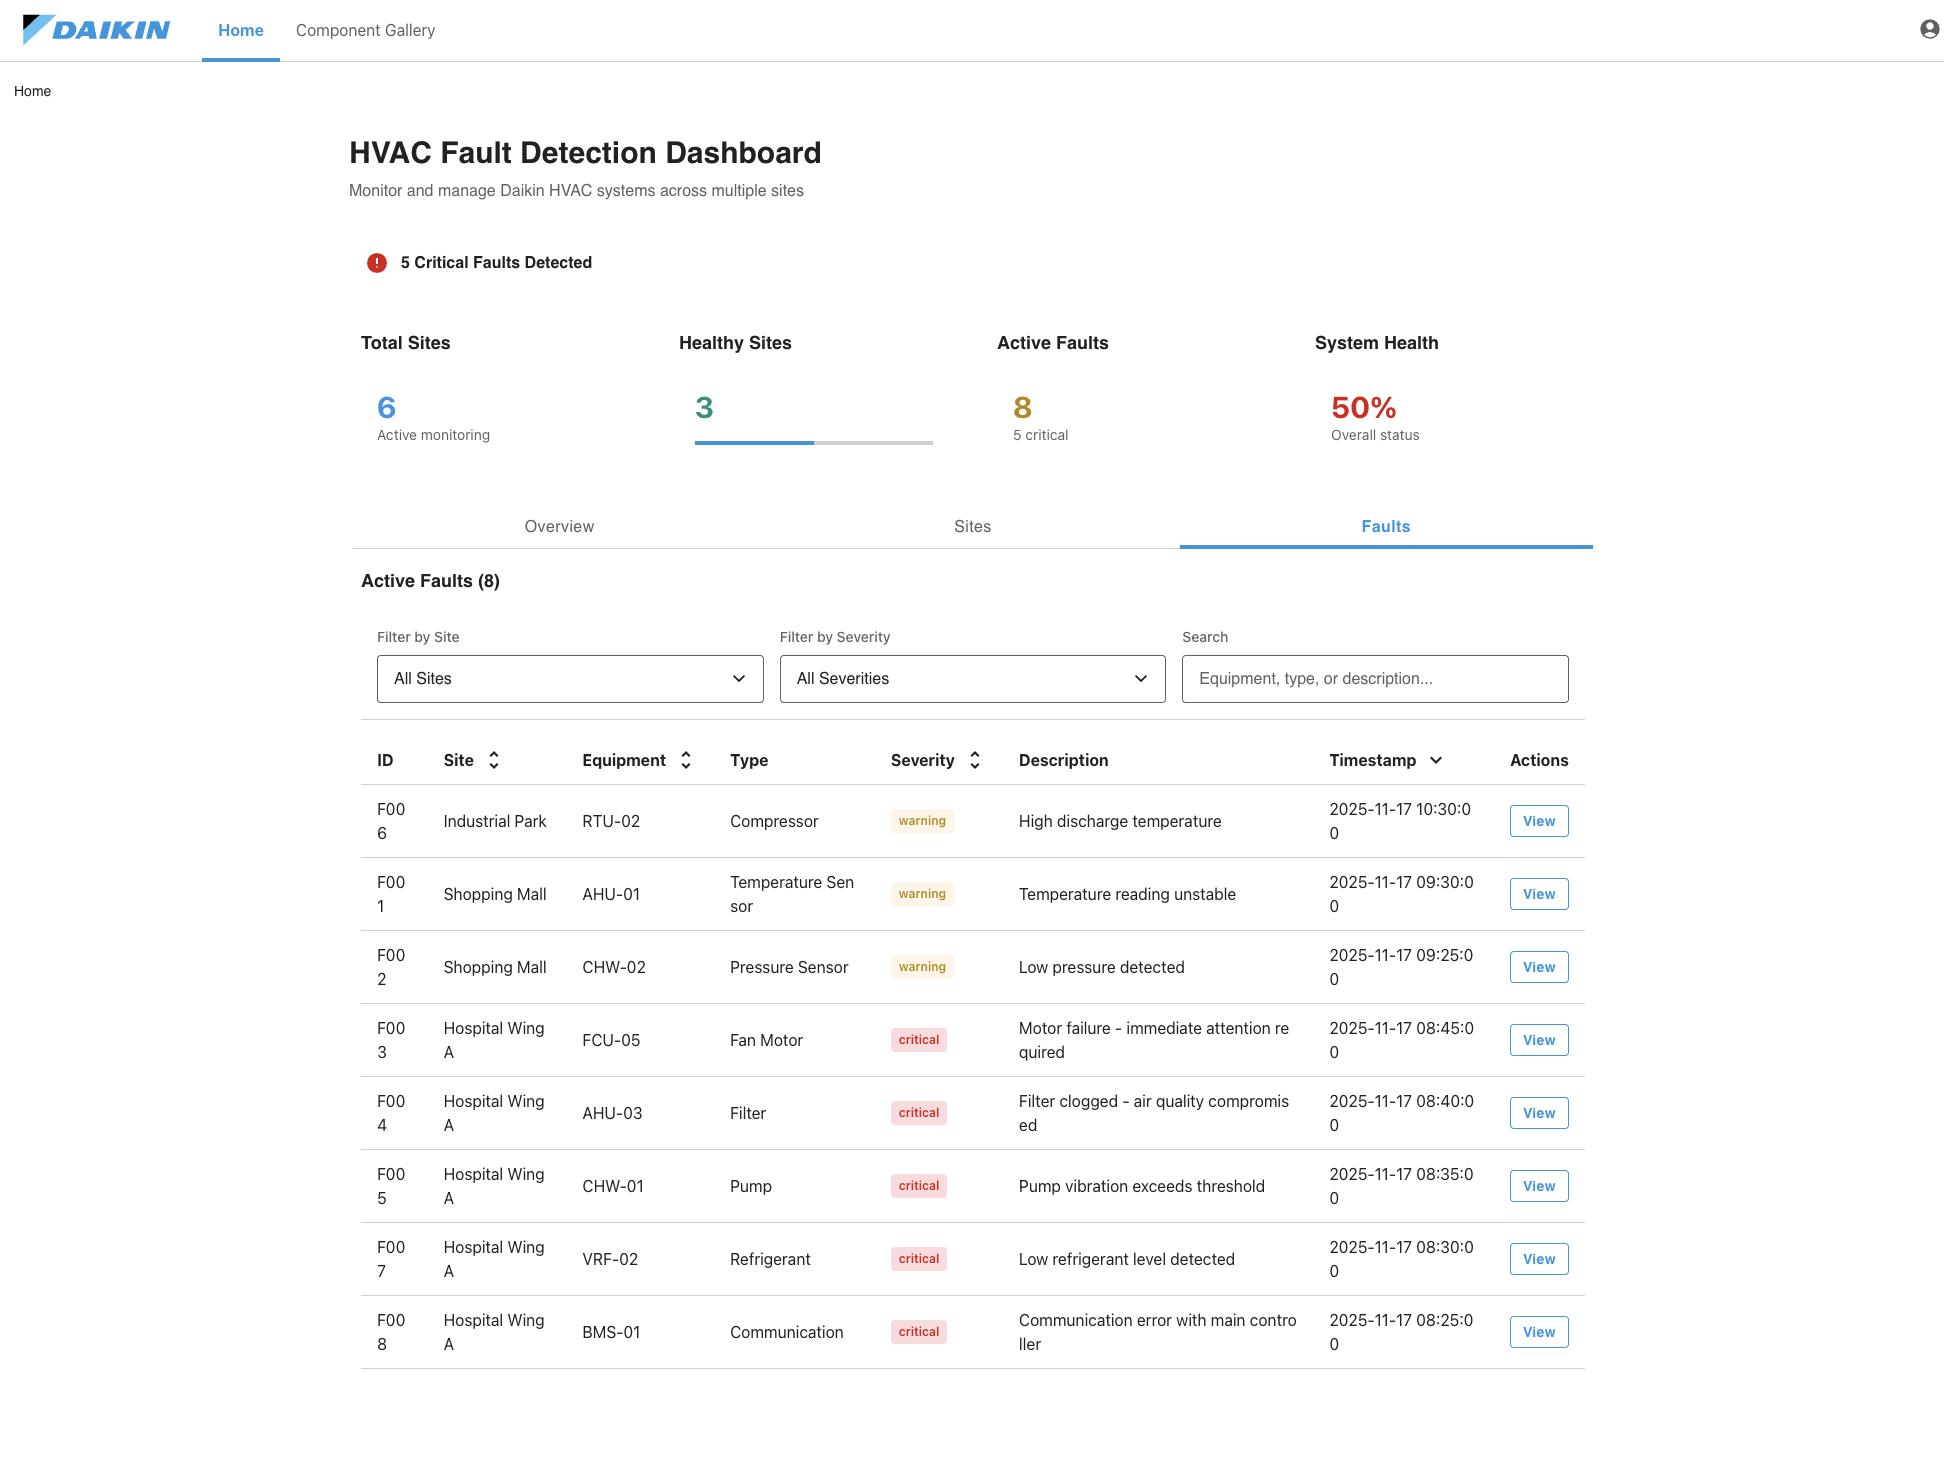1944x1461 pixels.
Task: Select the warning badge for Temperature reading unstable
Action: coord(921,893)
